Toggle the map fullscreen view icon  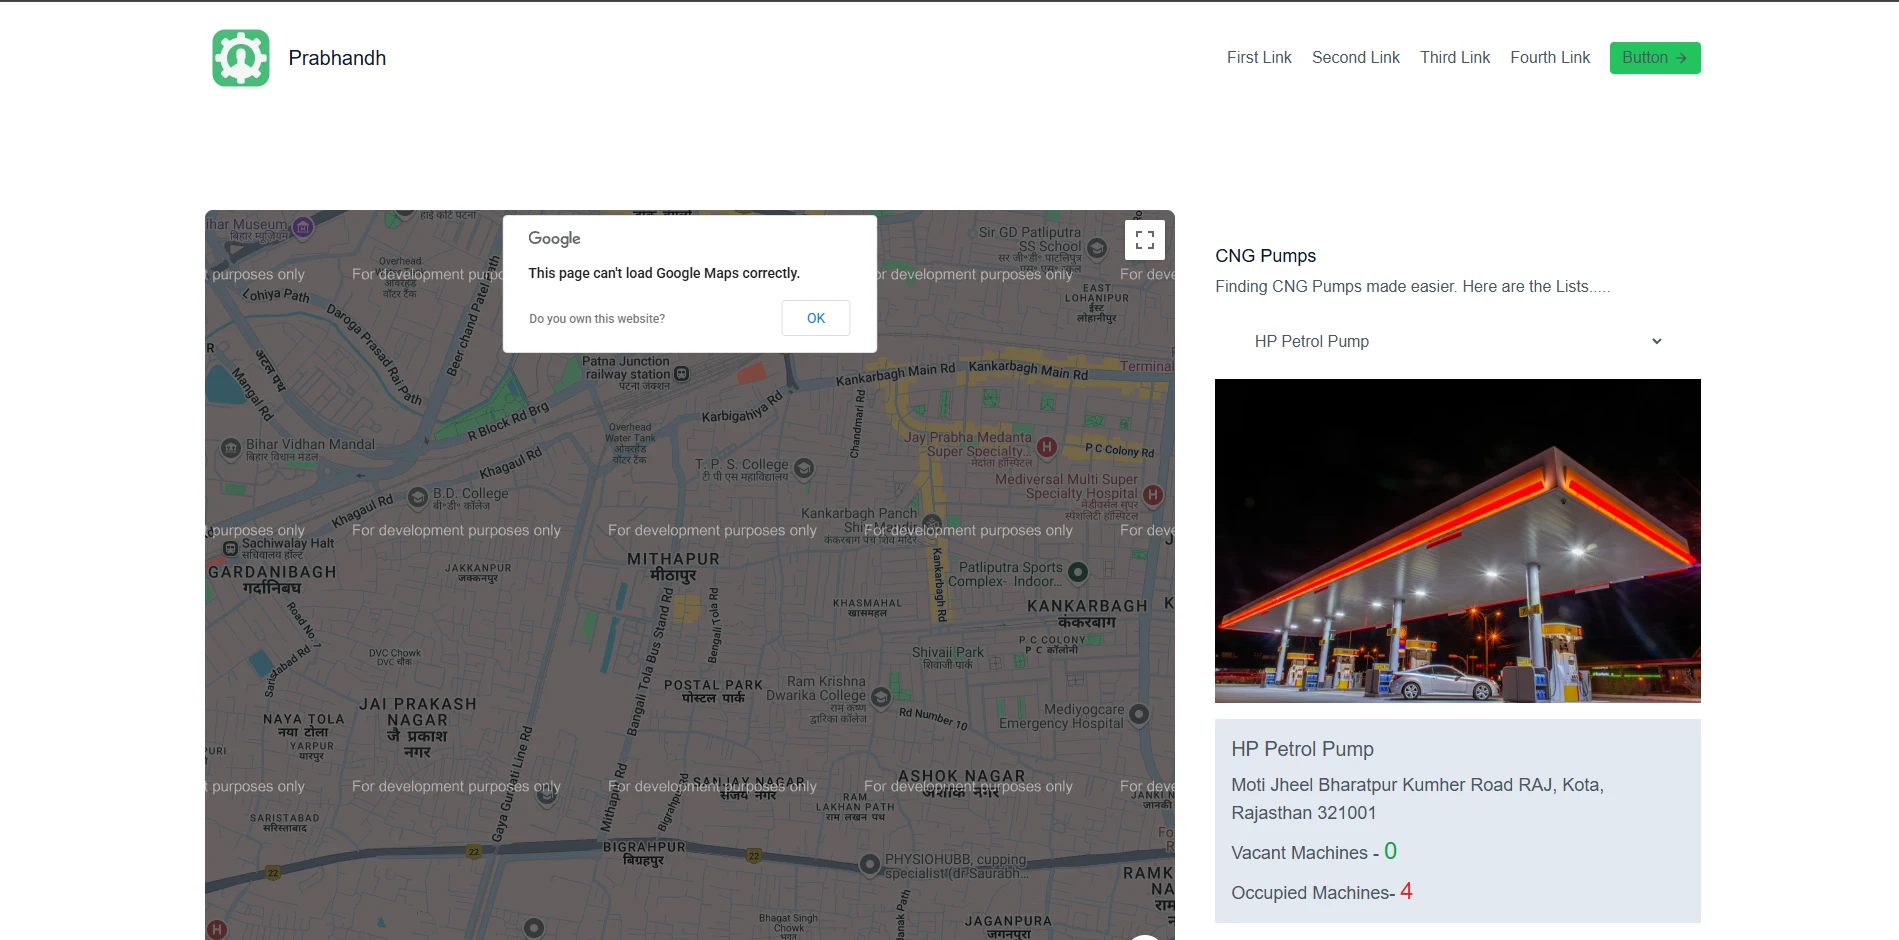point(1145,240)
